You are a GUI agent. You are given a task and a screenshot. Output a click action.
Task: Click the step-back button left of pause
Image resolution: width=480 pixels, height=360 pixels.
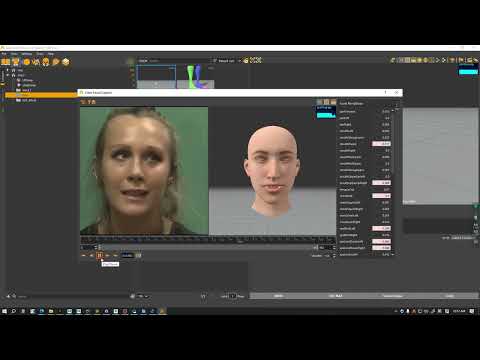pyautogui.click(x=91, y=256)
